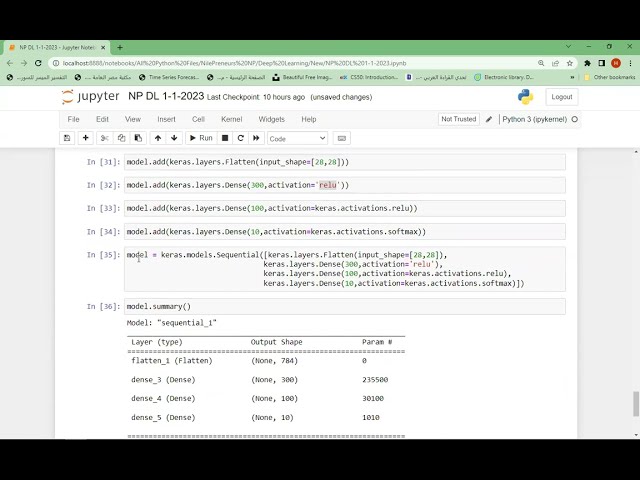Click the Python logo icon

click(525, 97)
